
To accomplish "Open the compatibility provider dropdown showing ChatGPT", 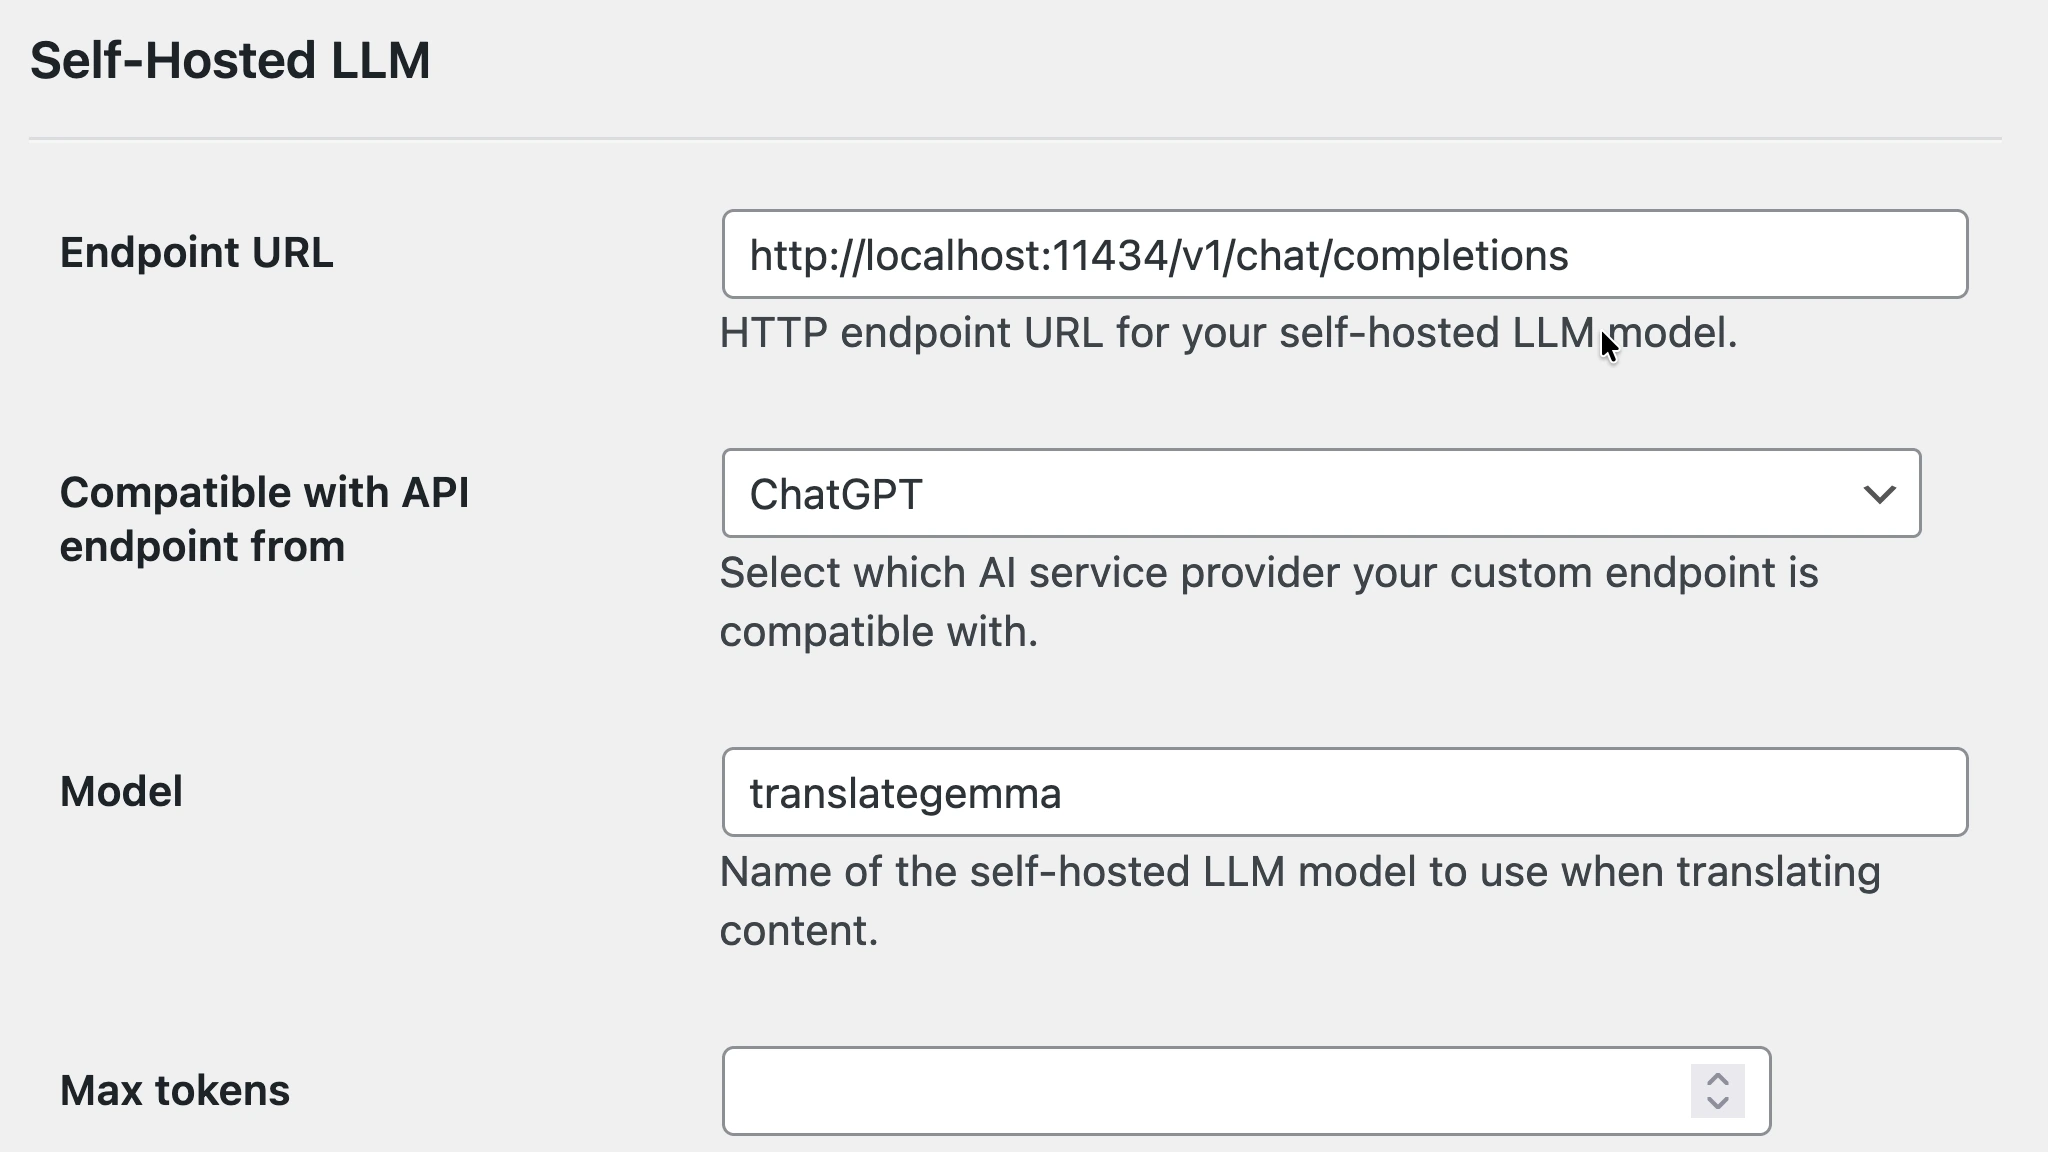I will (1320, 494).
